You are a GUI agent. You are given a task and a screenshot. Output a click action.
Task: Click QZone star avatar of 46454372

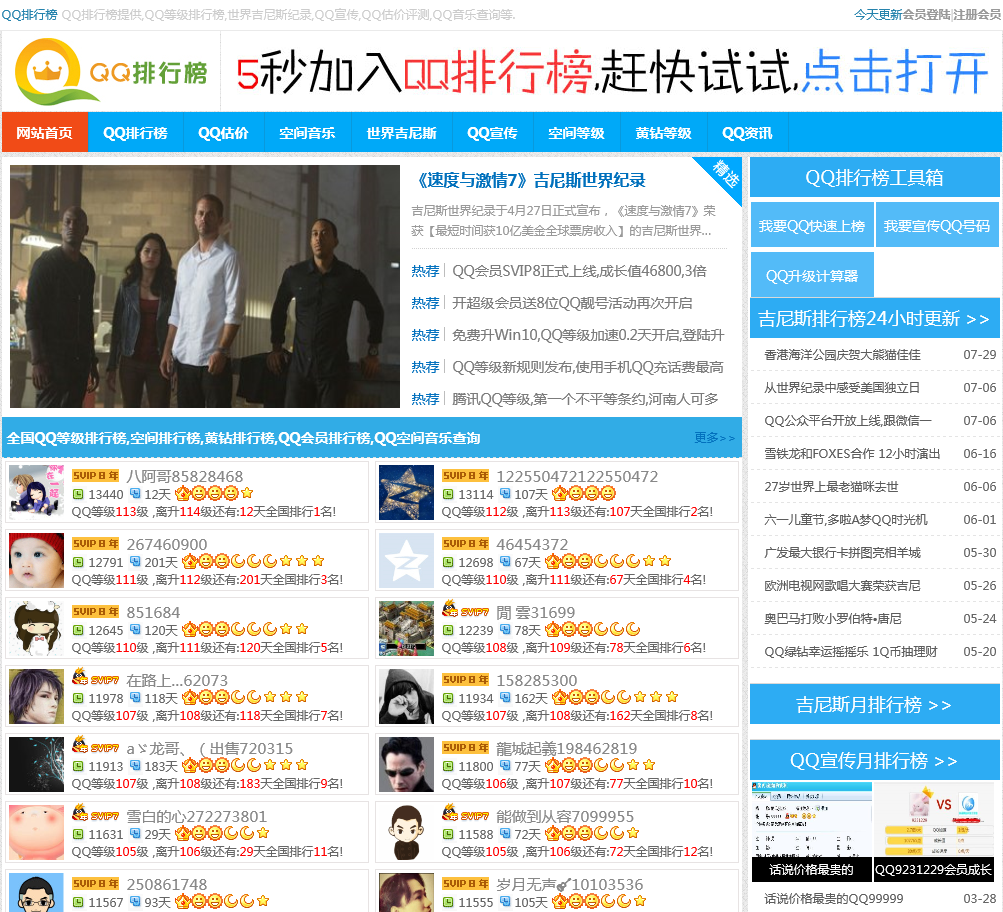pos(406,560)
